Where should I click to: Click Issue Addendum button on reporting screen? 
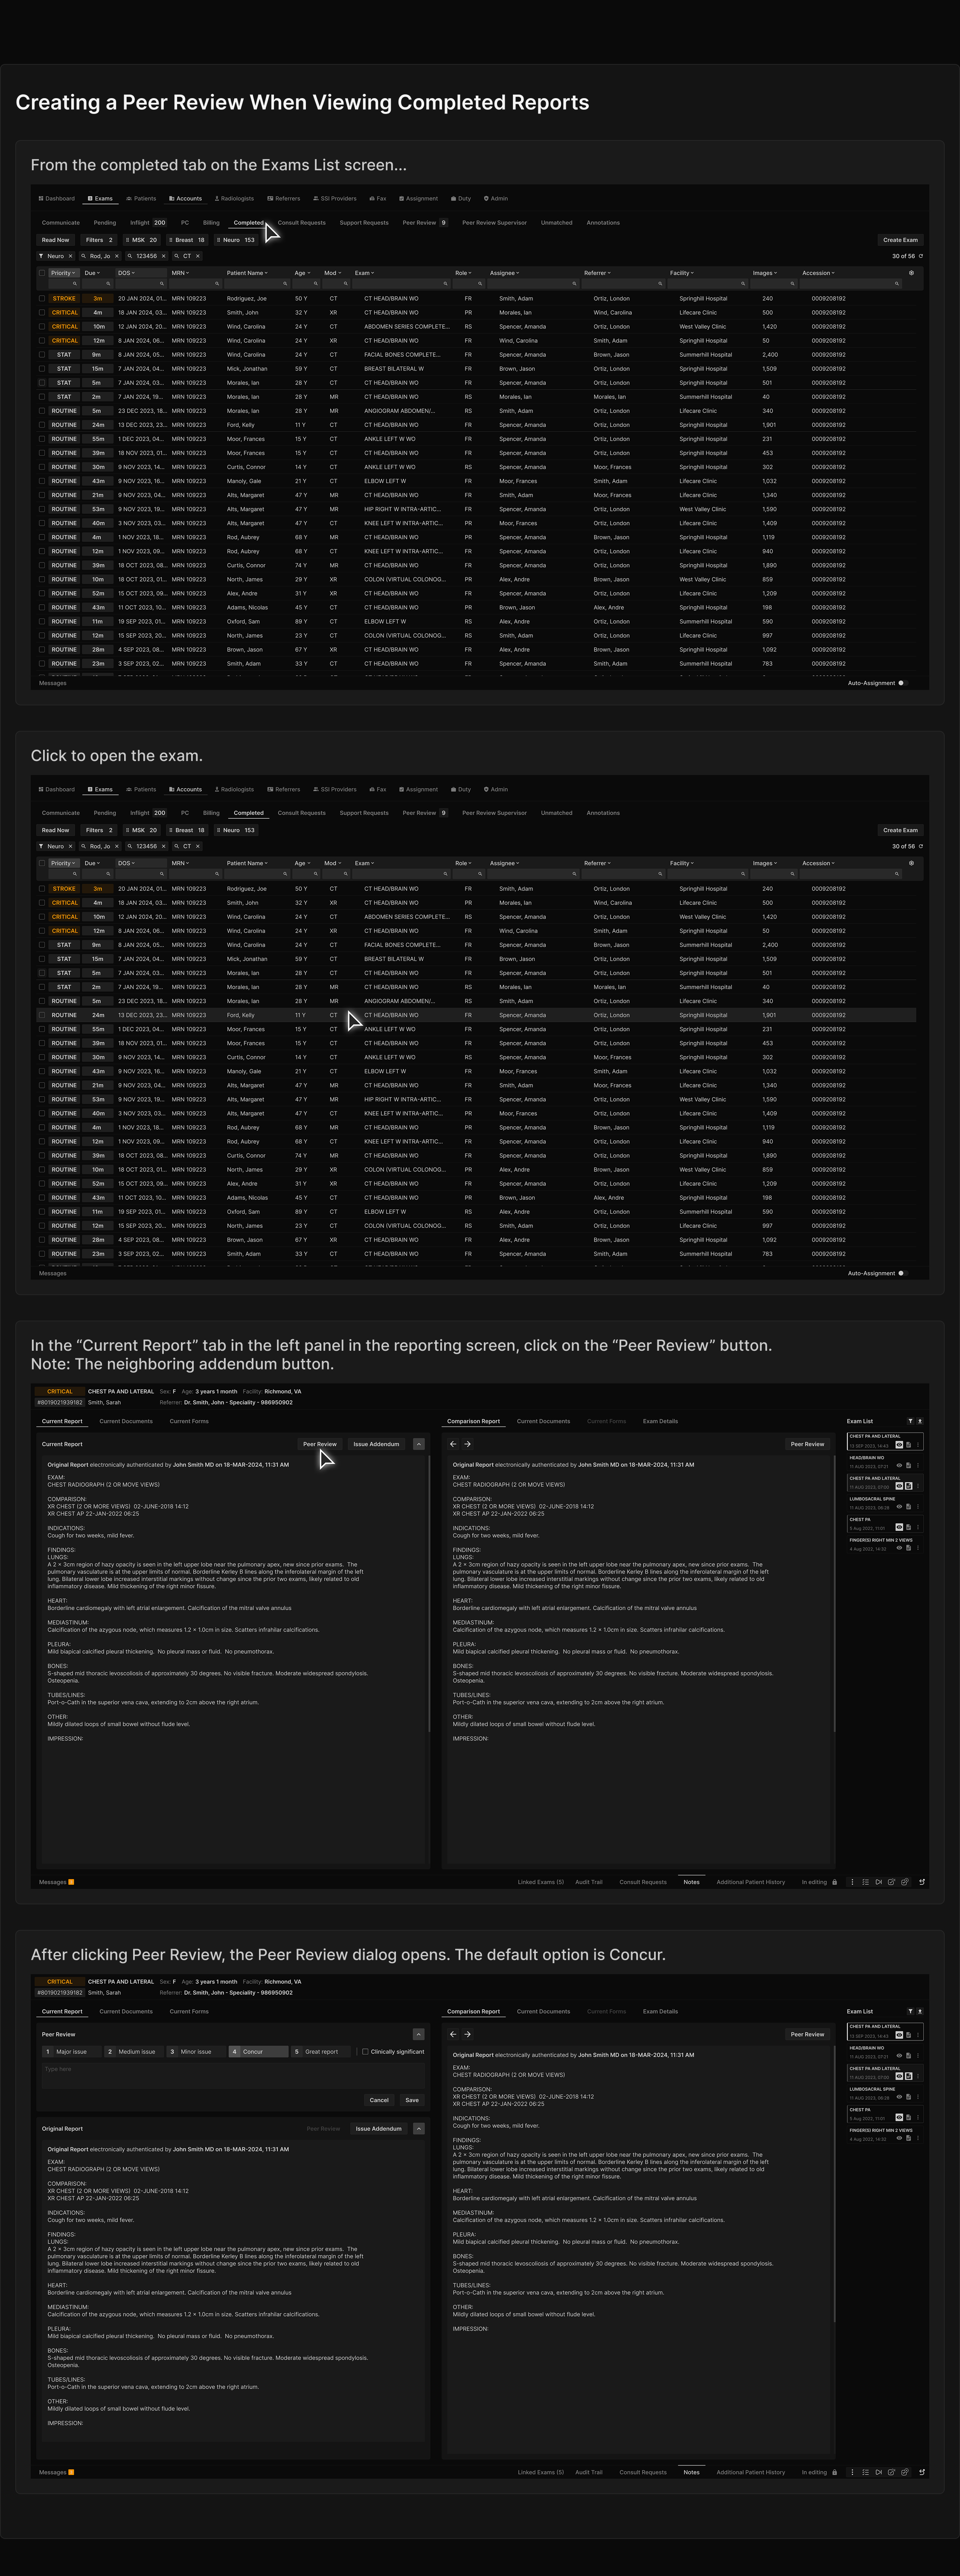(x=376, y=1444)
